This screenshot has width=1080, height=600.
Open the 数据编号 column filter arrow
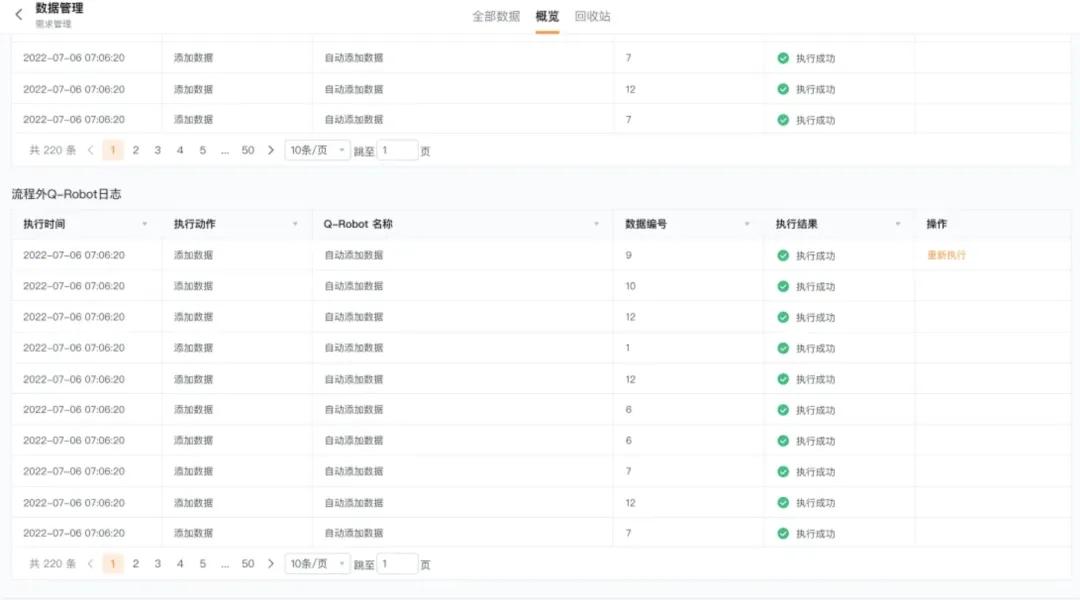click(747, 224)
